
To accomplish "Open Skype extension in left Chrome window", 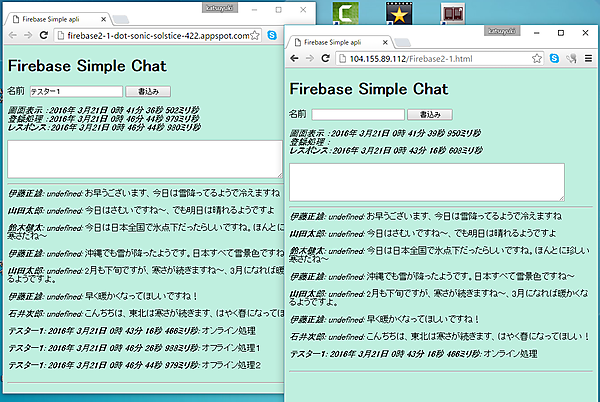I will pos(272,35).
